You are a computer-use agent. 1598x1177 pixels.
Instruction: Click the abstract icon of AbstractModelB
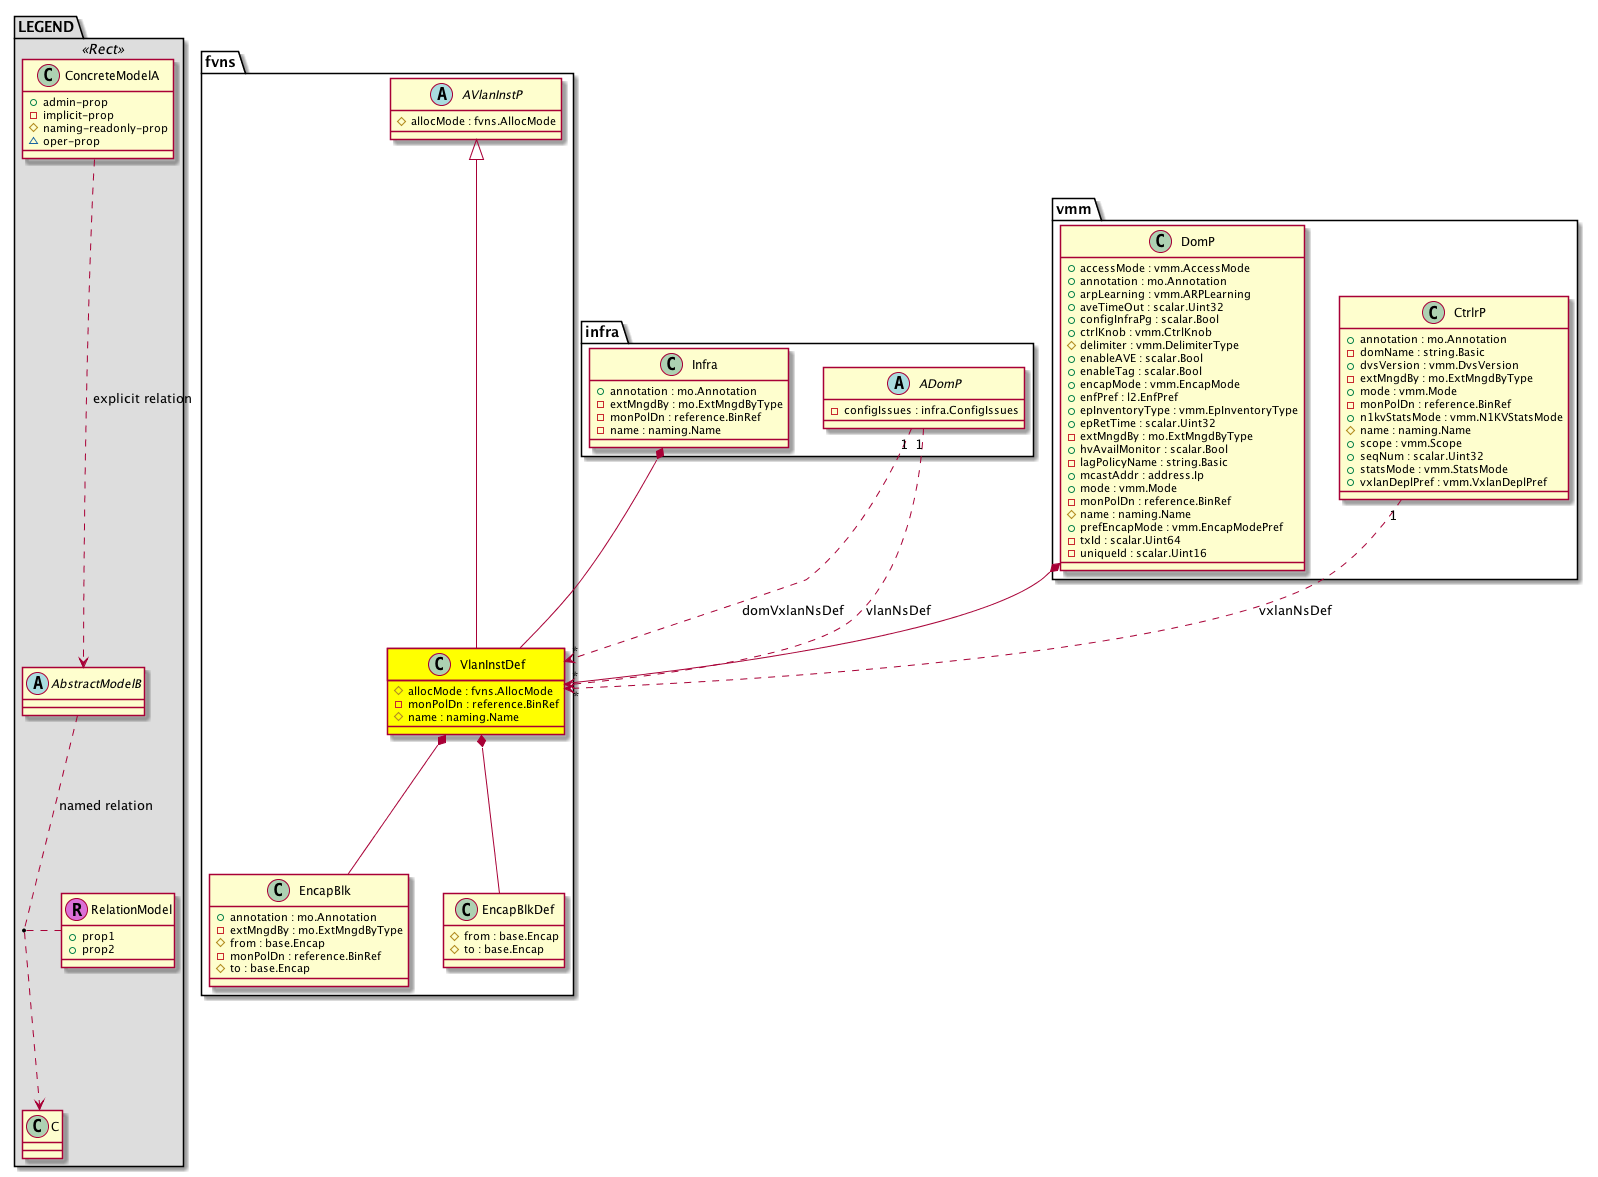pyautogui.click(x=37, y=684)
